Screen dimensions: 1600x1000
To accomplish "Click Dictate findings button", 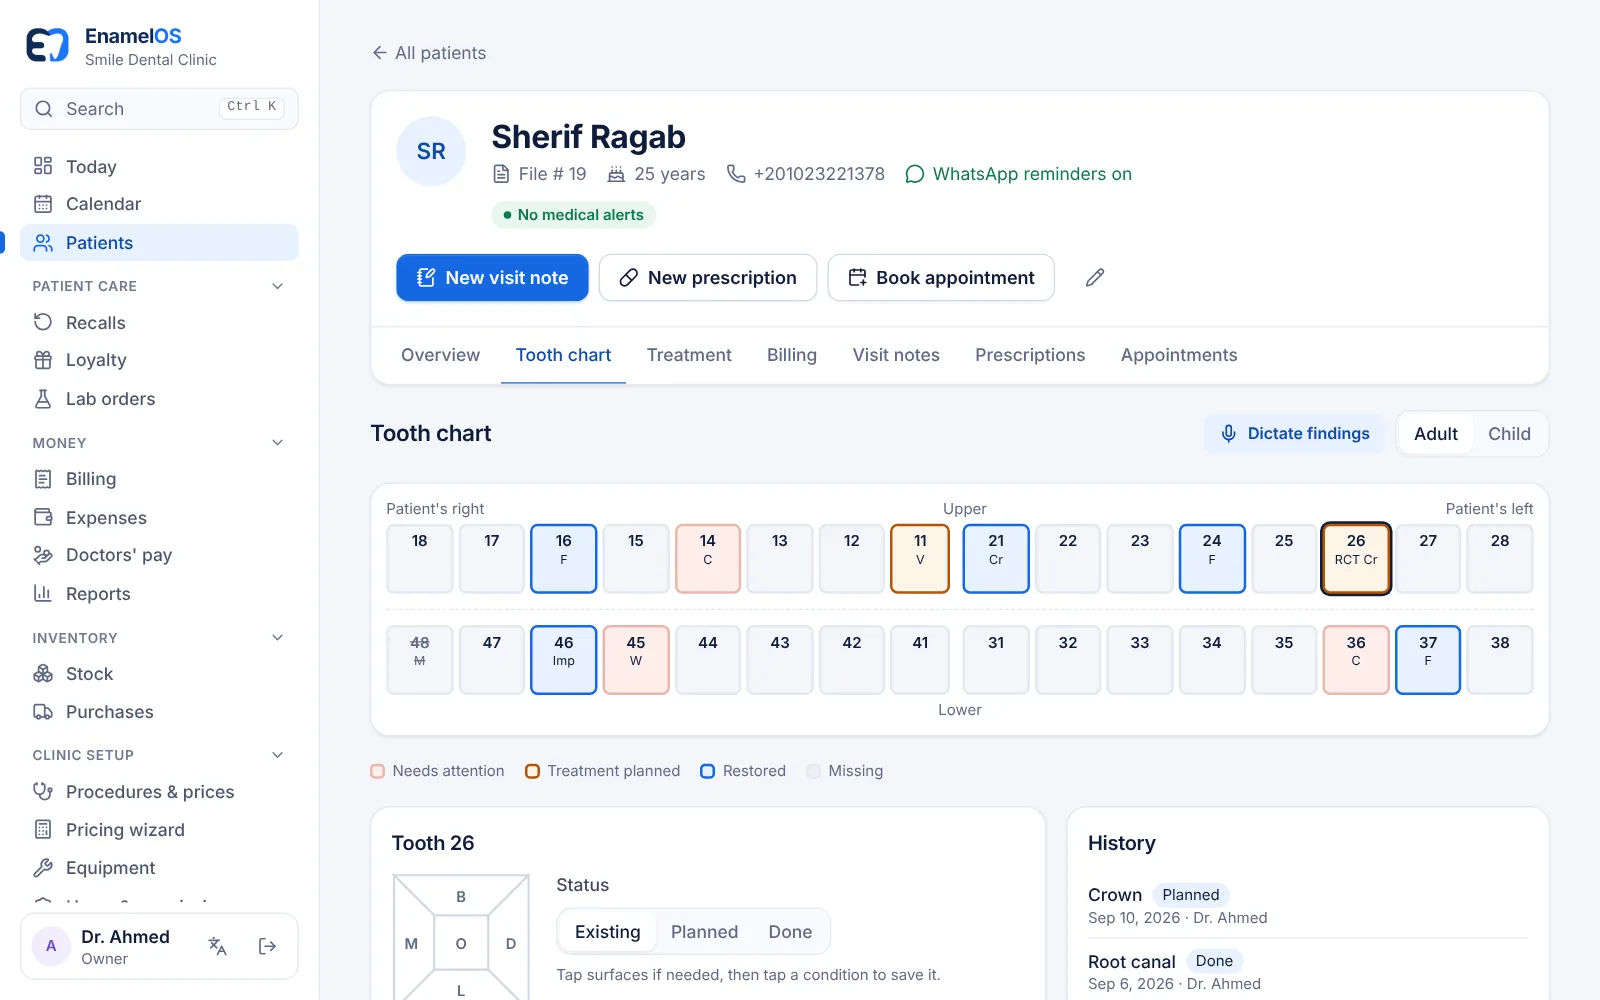I will click(x=1295, y=434).
